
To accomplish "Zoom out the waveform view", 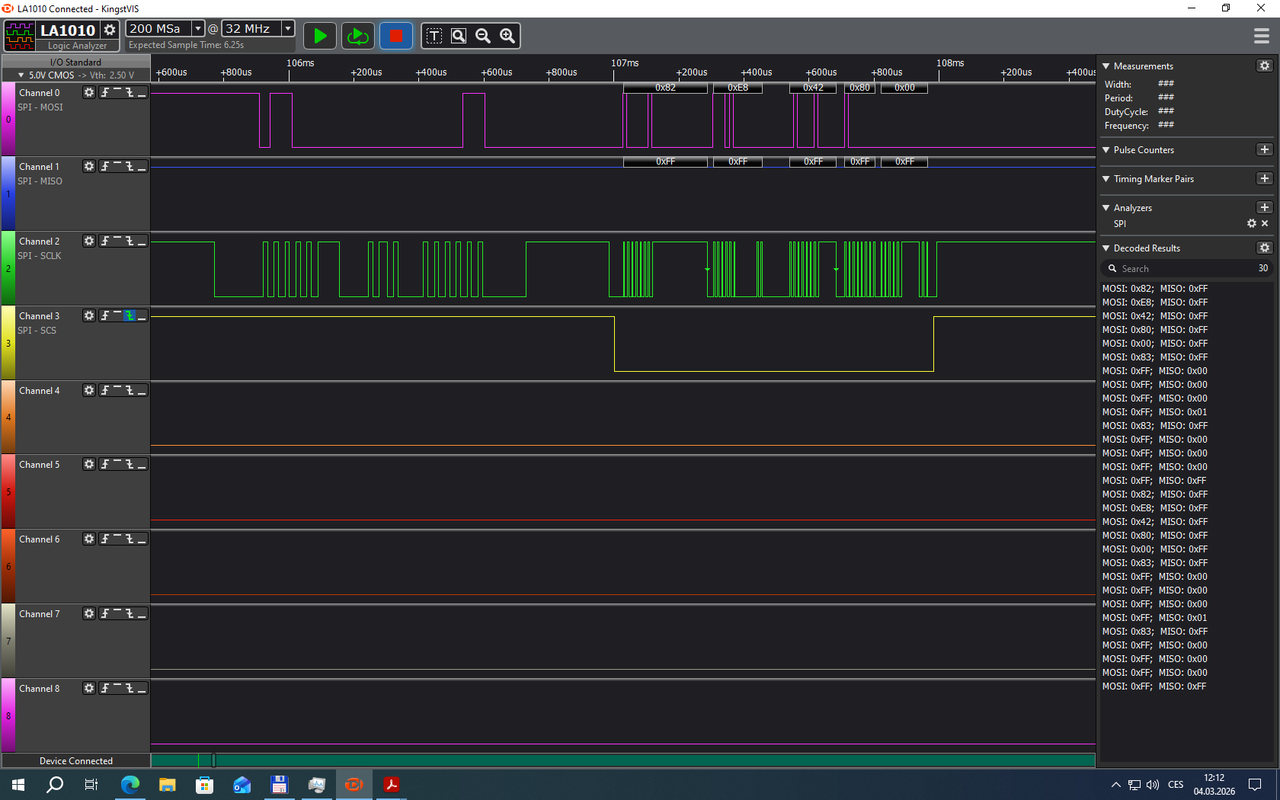I will 483,36.
